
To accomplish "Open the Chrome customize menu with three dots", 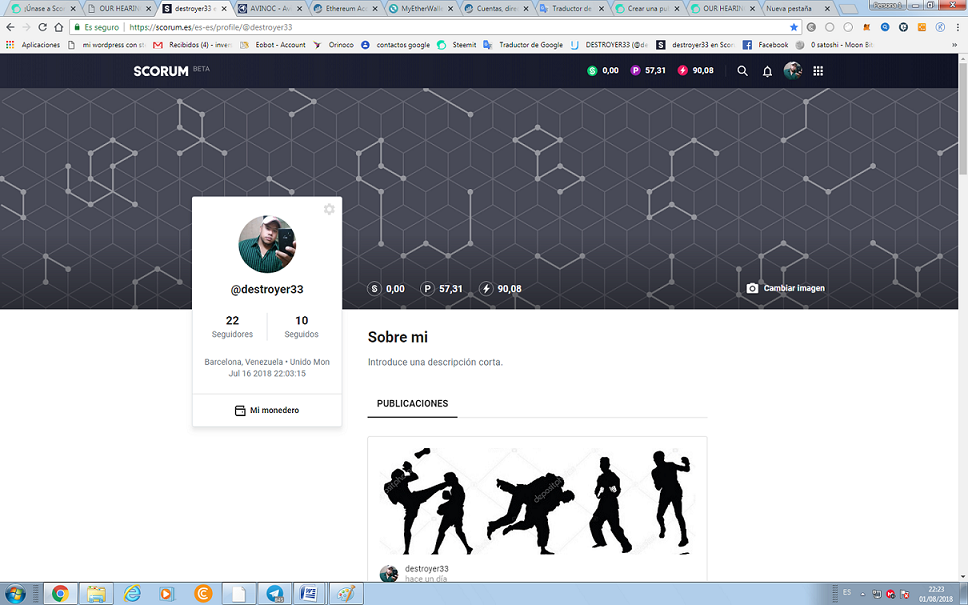I will pos(957,28).
